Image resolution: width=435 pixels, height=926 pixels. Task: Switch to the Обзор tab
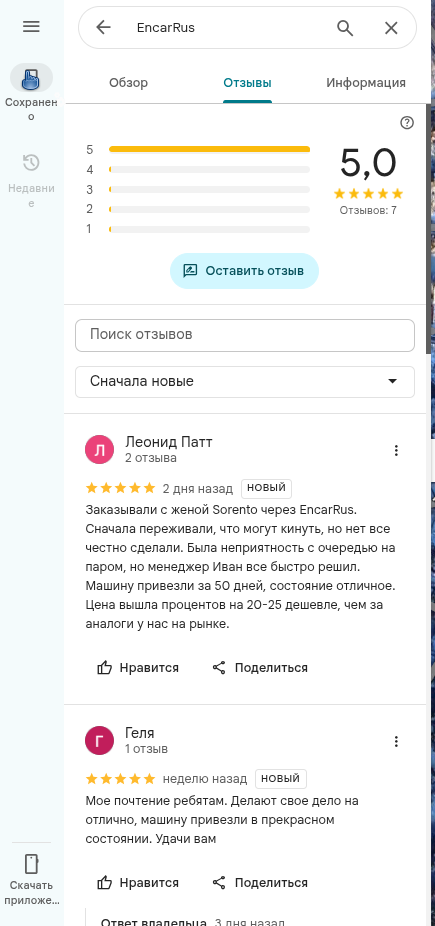click(x=128, y=83)
